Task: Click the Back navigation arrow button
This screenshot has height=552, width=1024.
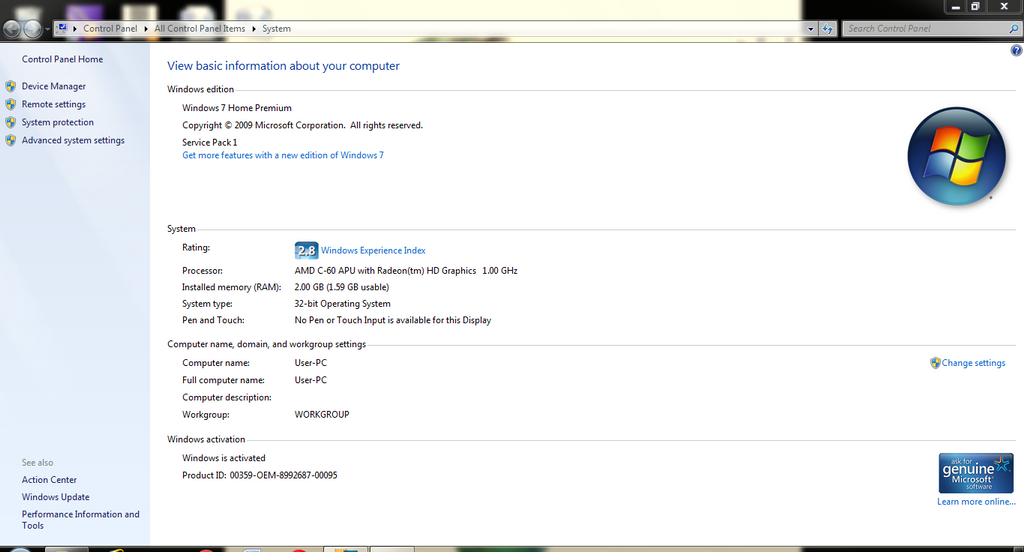Action: coord(12,29)
